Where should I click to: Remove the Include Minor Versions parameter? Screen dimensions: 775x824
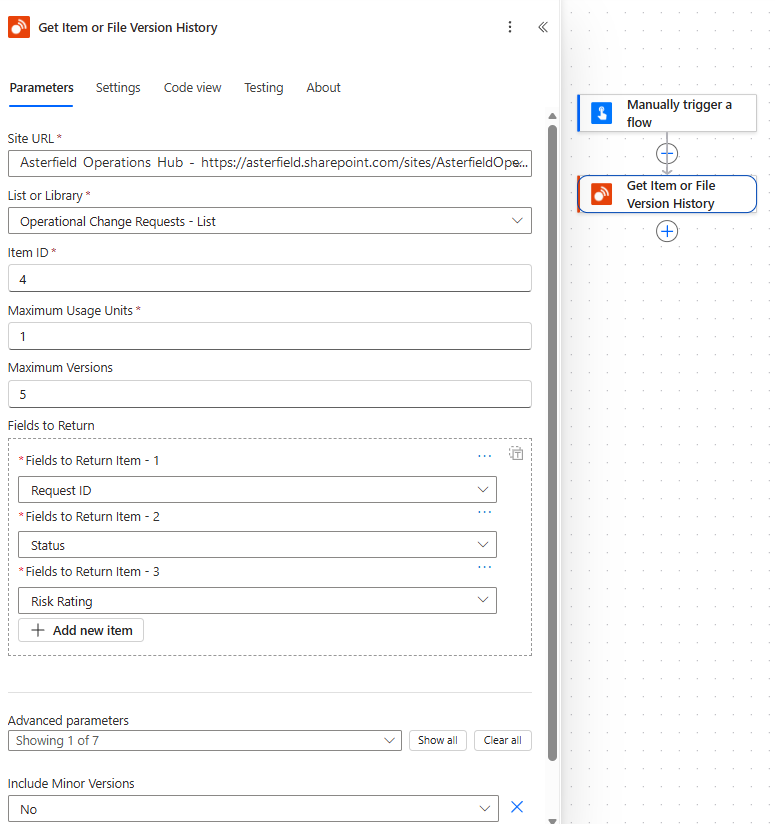coord(517,807)
